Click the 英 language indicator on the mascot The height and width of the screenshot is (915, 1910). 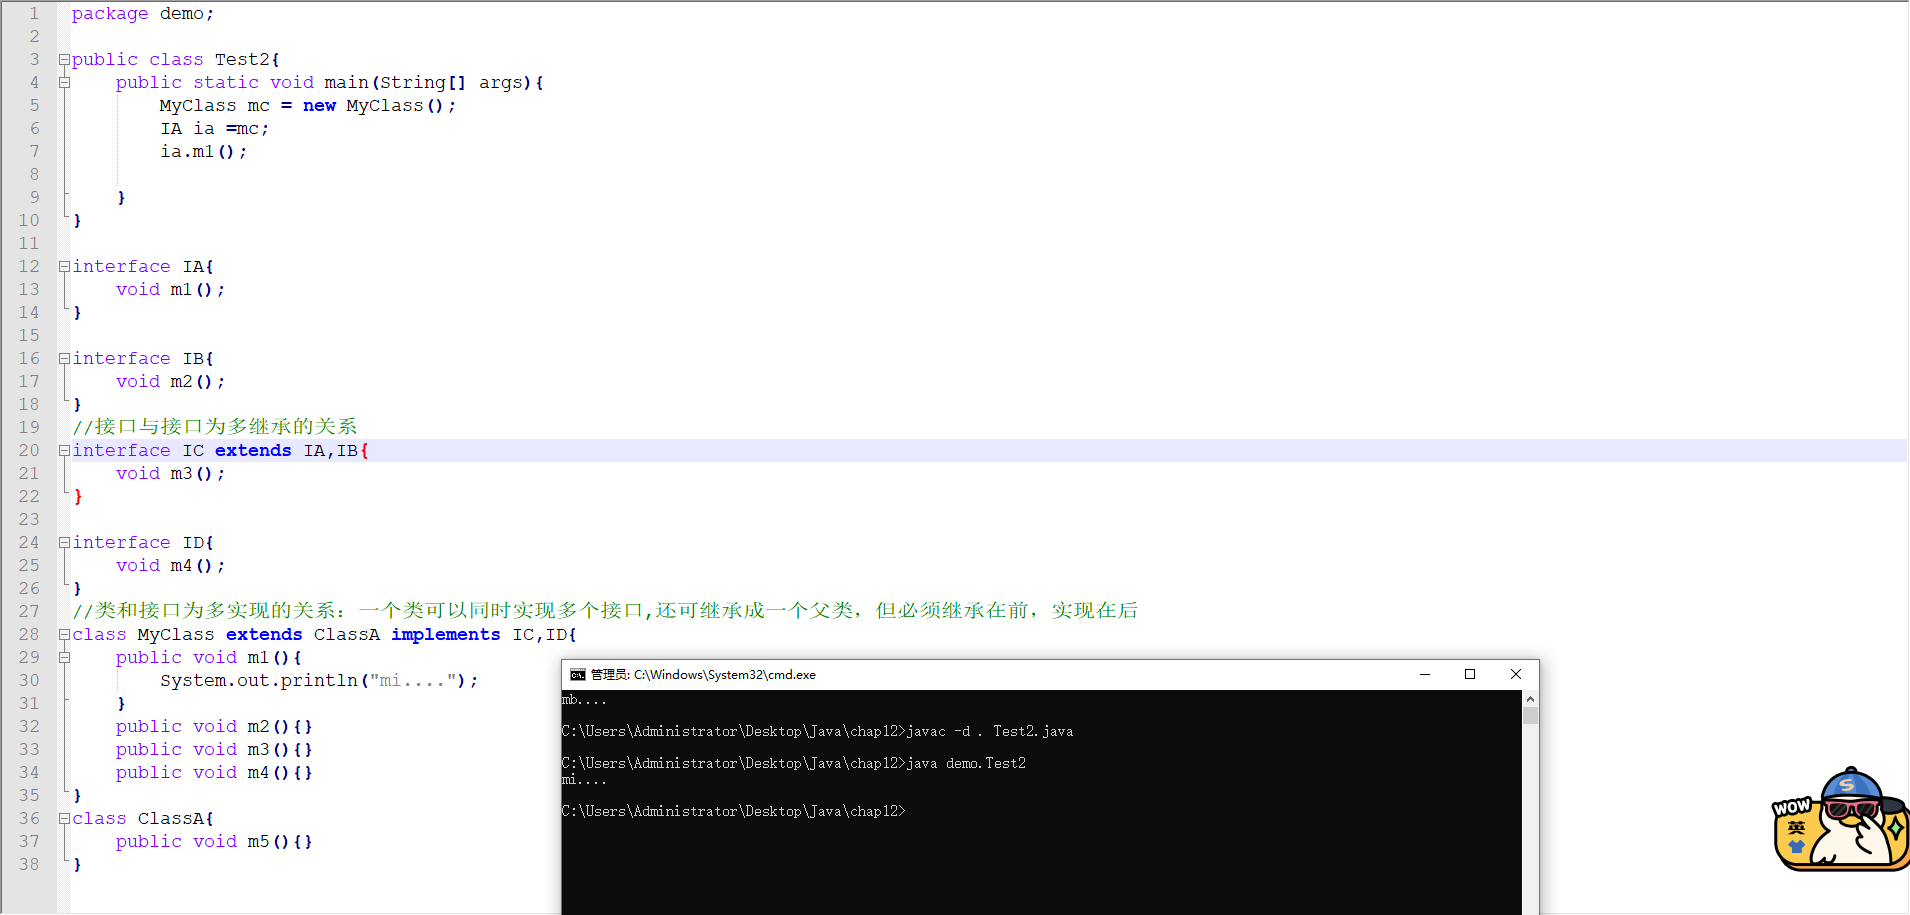[1797, 828]
